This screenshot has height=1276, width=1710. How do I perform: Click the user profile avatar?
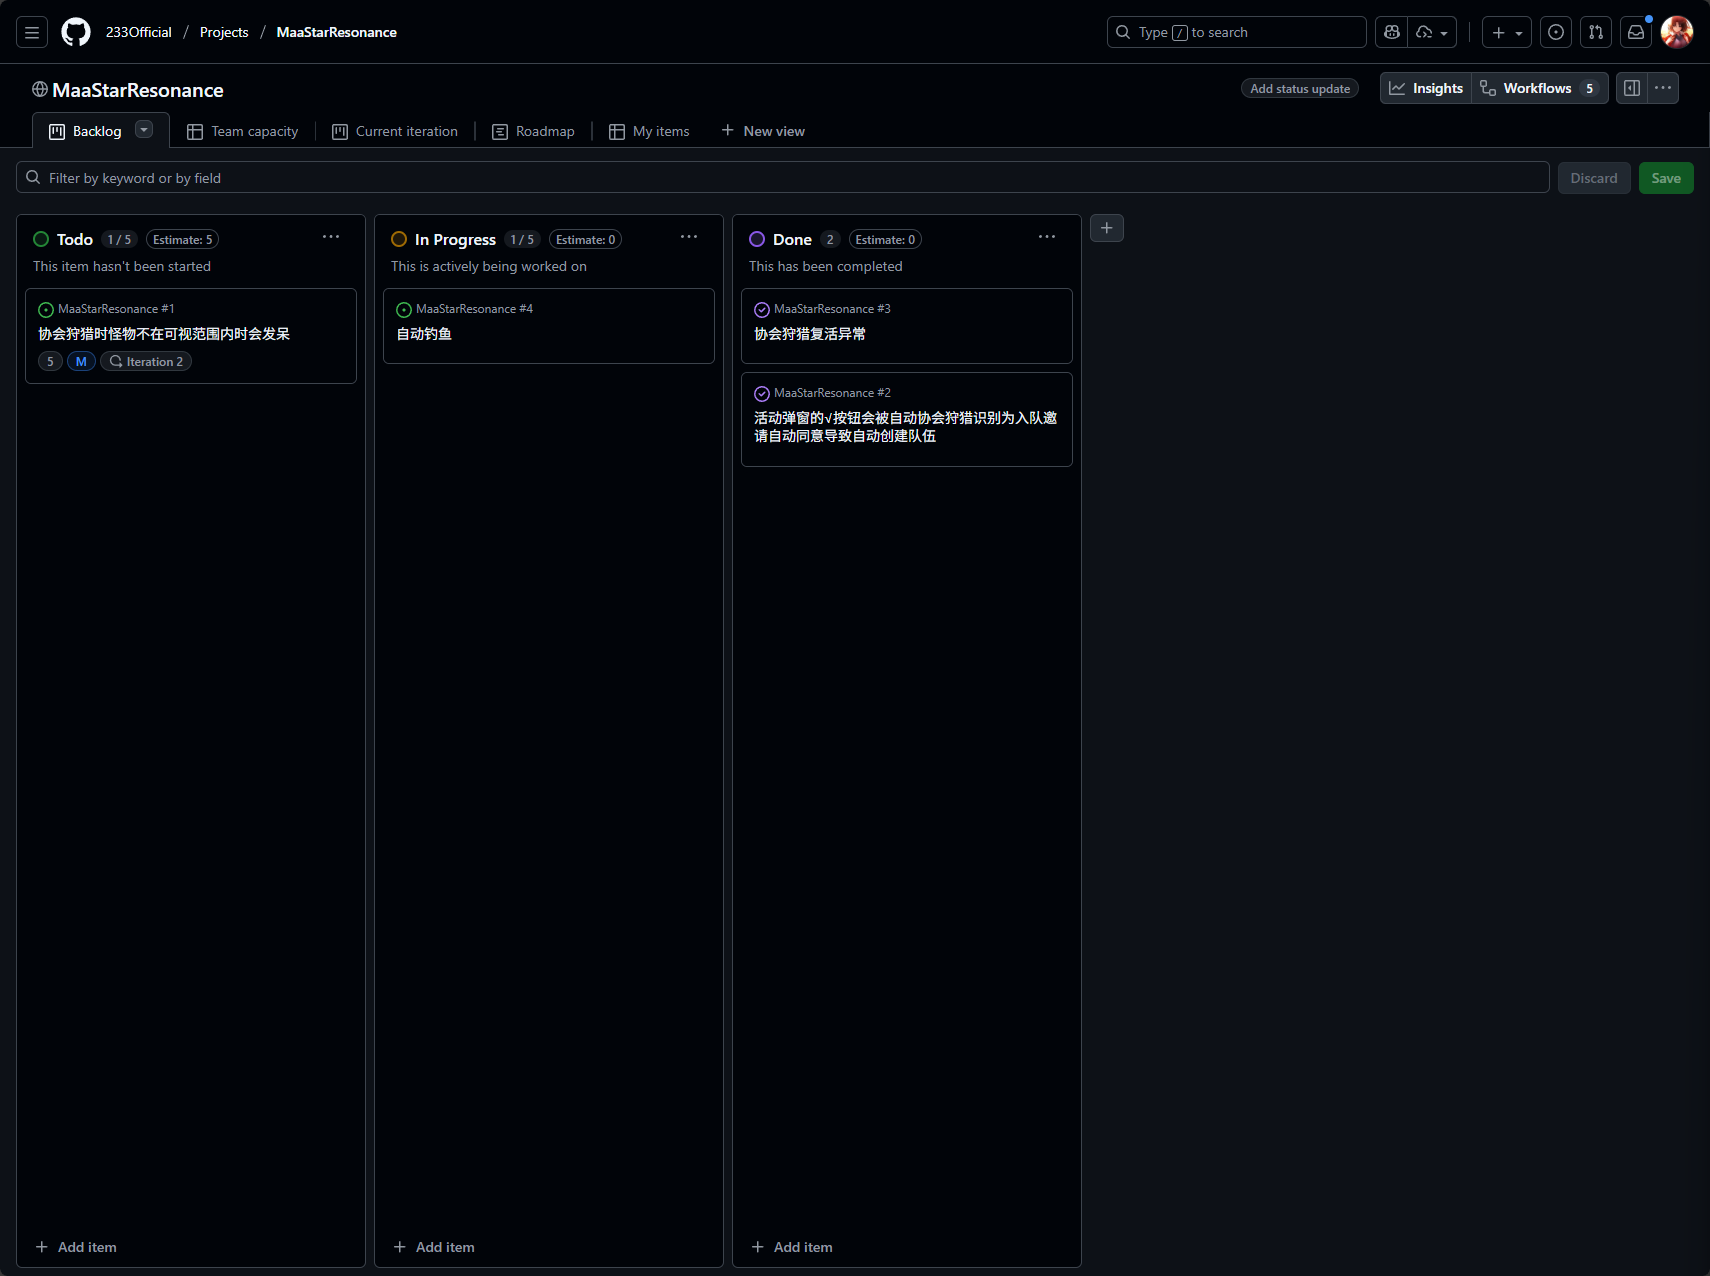coord(1677,32)
